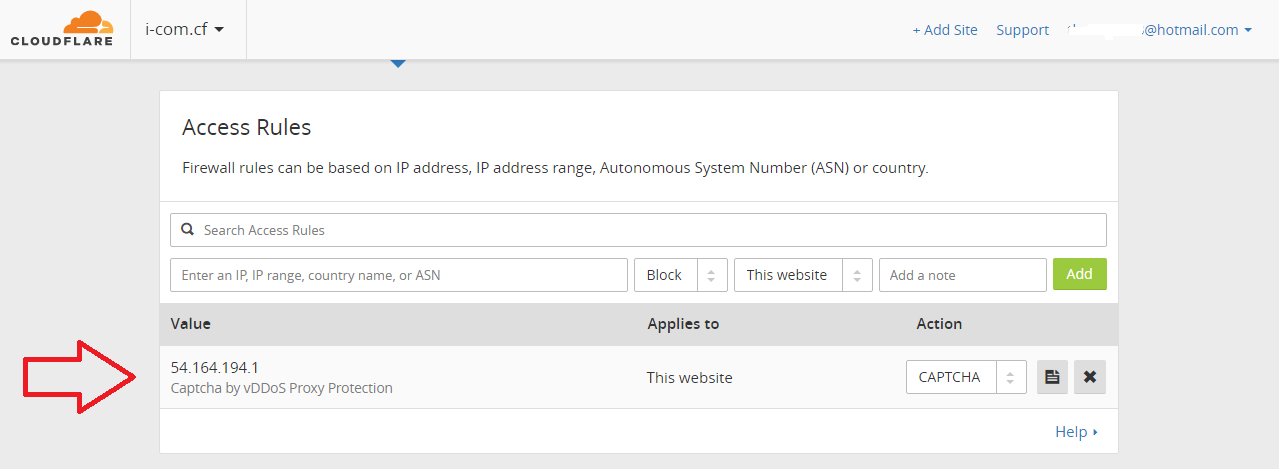Viewport: 1279px width, 469px height.
Task: Open the note editor icon for rule 54.164.194.1
Action: point(1052,377)
